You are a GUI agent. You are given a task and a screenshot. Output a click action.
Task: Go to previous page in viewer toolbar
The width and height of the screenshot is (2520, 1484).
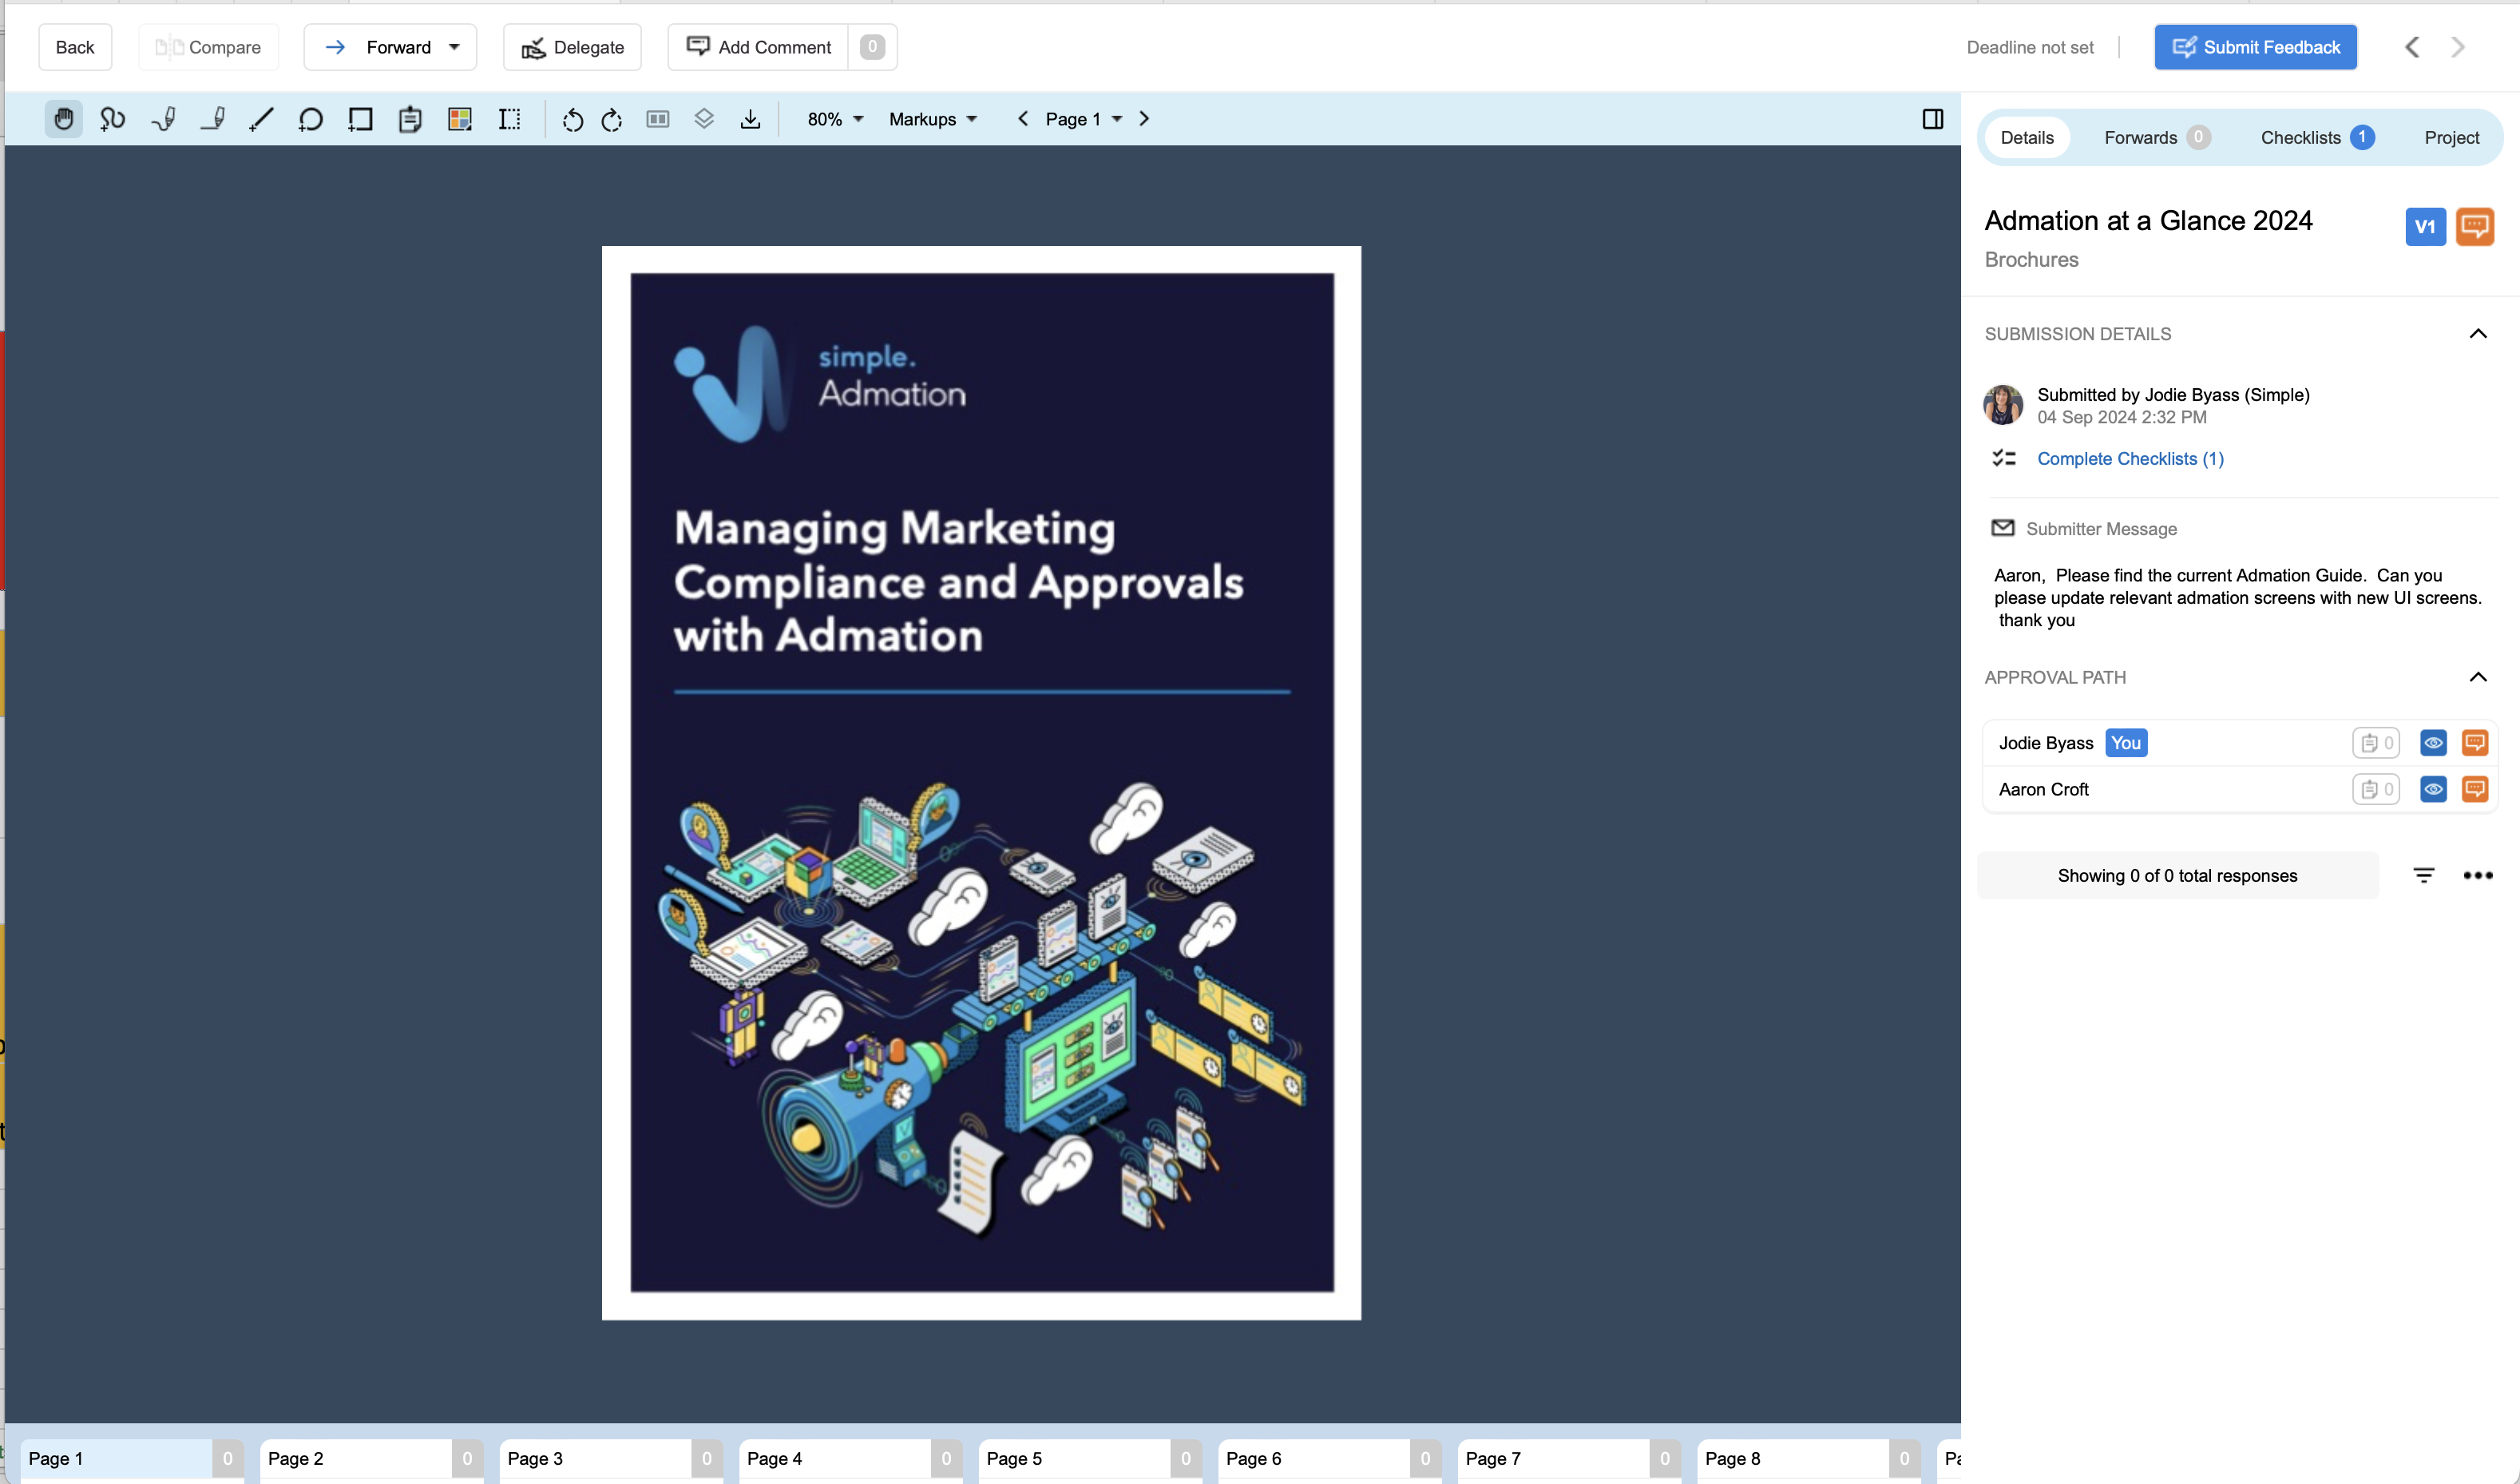tap(1023, 119)
